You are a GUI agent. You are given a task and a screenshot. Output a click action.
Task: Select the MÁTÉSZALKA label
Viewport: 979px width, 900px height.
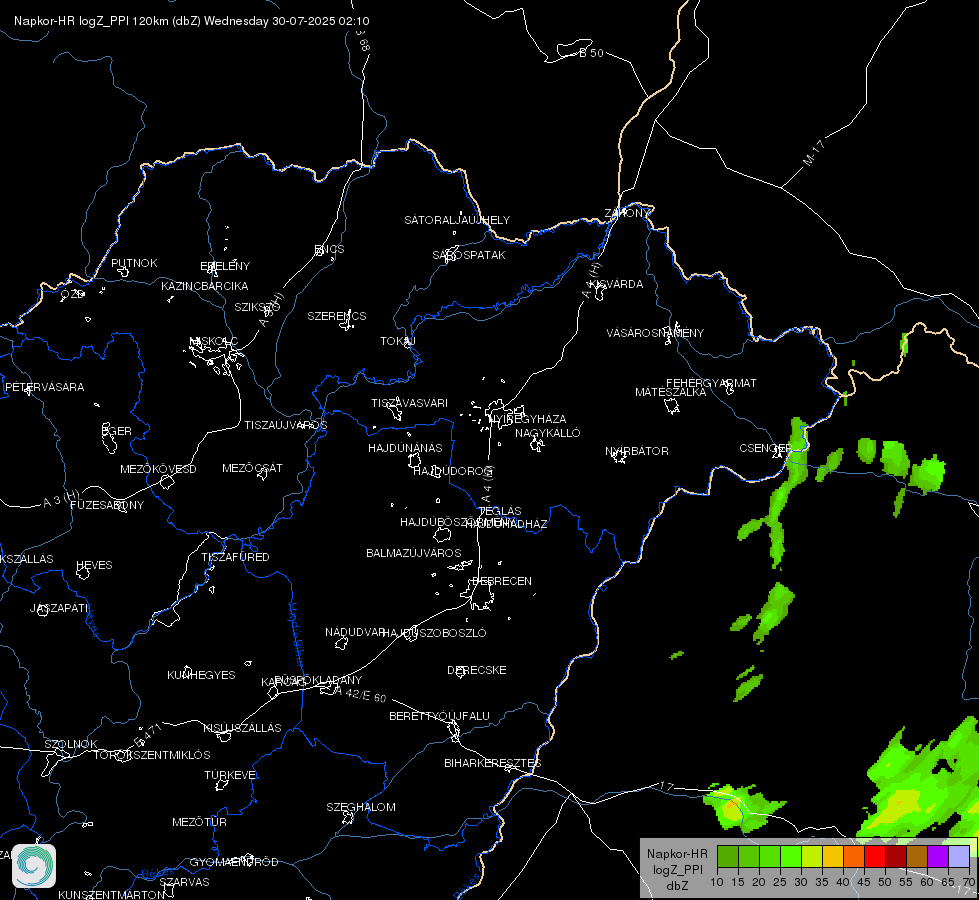tap(671, 392)
